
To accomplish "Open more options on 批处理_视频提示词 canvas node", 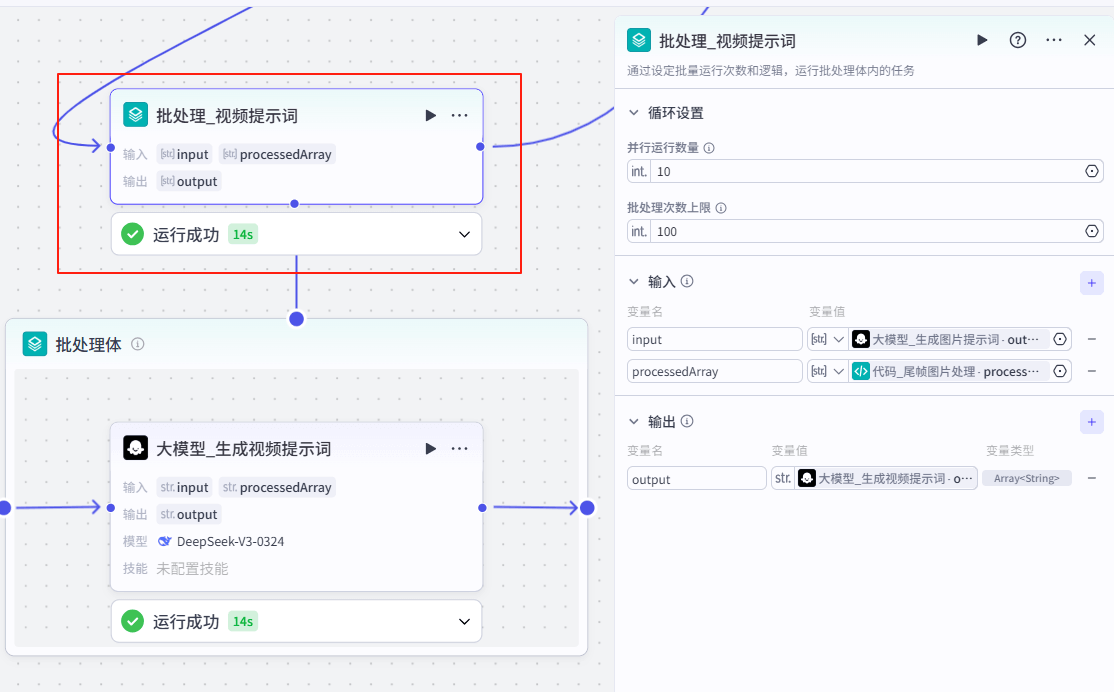I will pyautogui.click(x=459, y=116).
